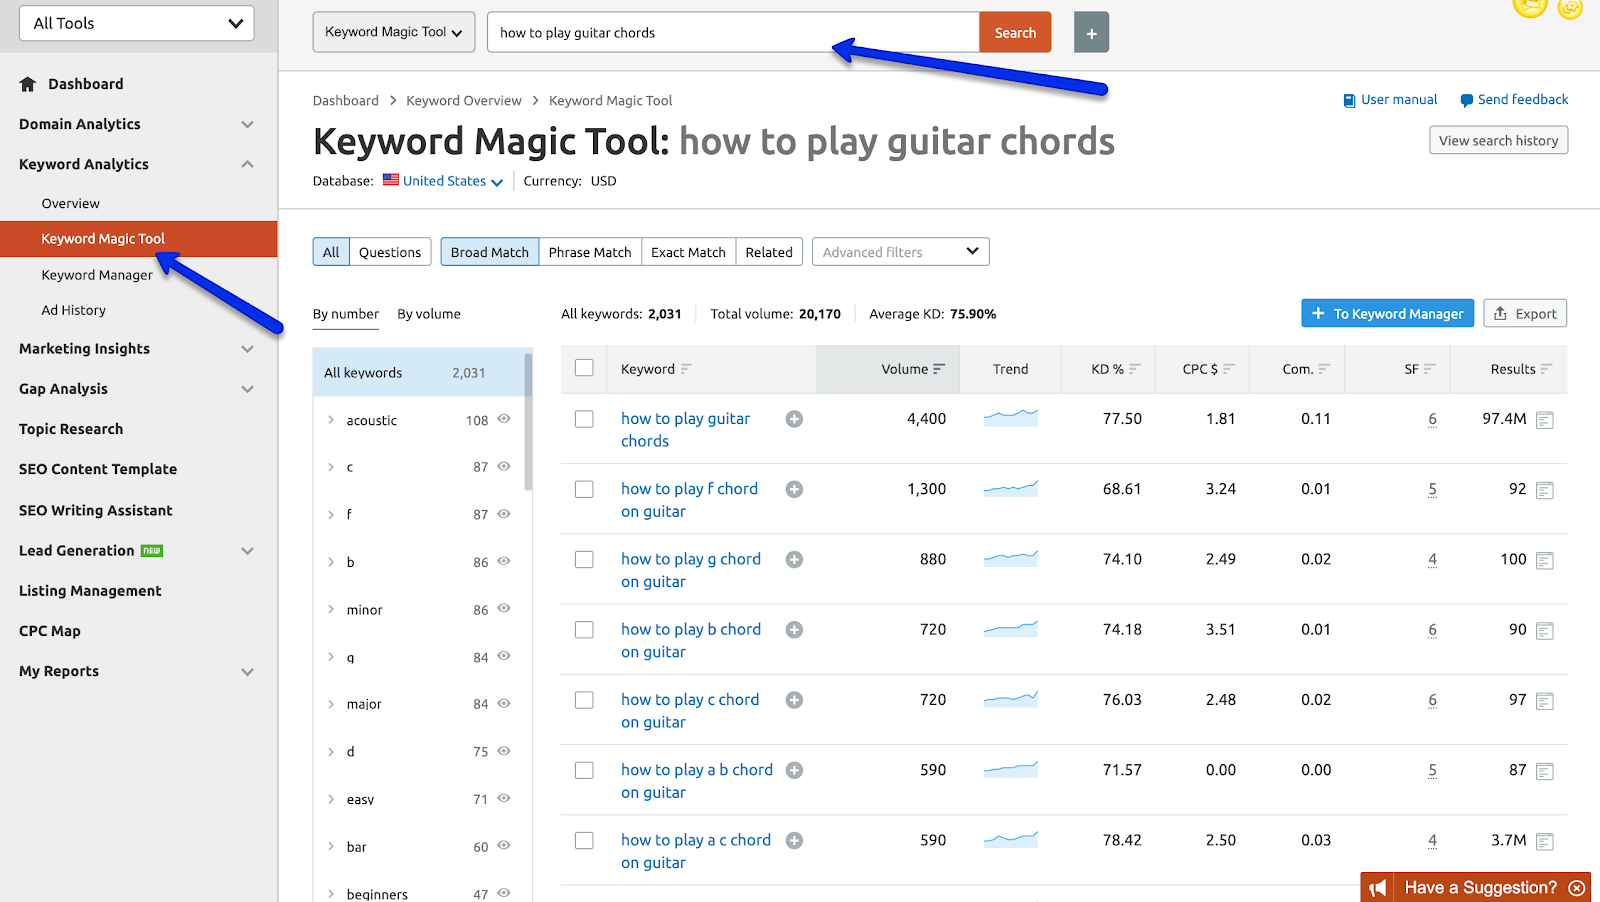
Task: Switch the group sorting to By volume
Action: pos(429,314)
